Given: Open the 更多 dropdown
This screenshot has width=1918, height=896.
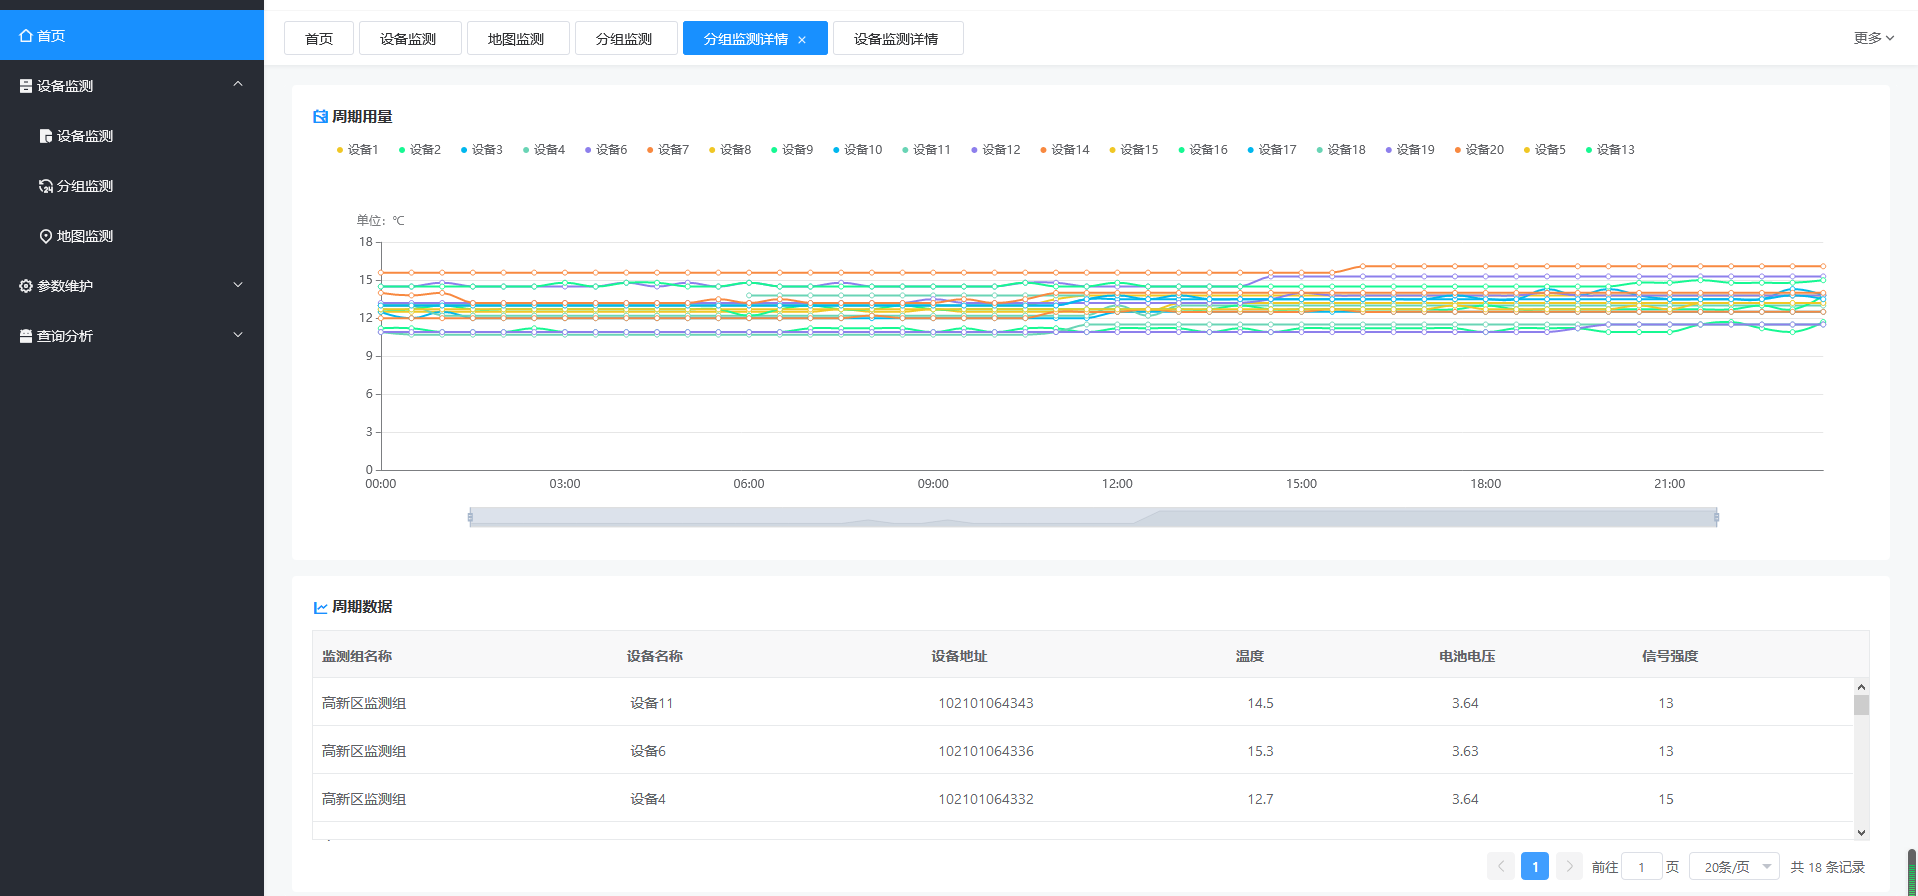Looking at the screenshot, I should point(1873,38).
